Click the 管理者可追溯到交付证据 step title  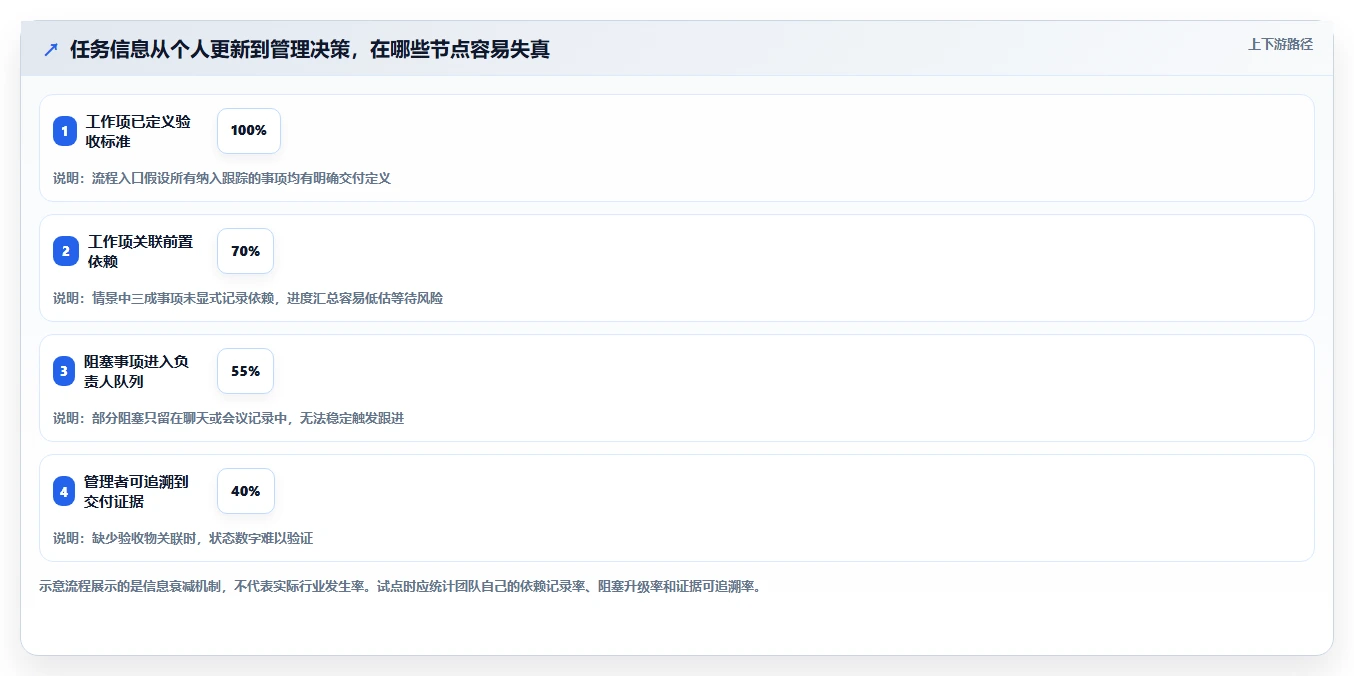[137, 491]
